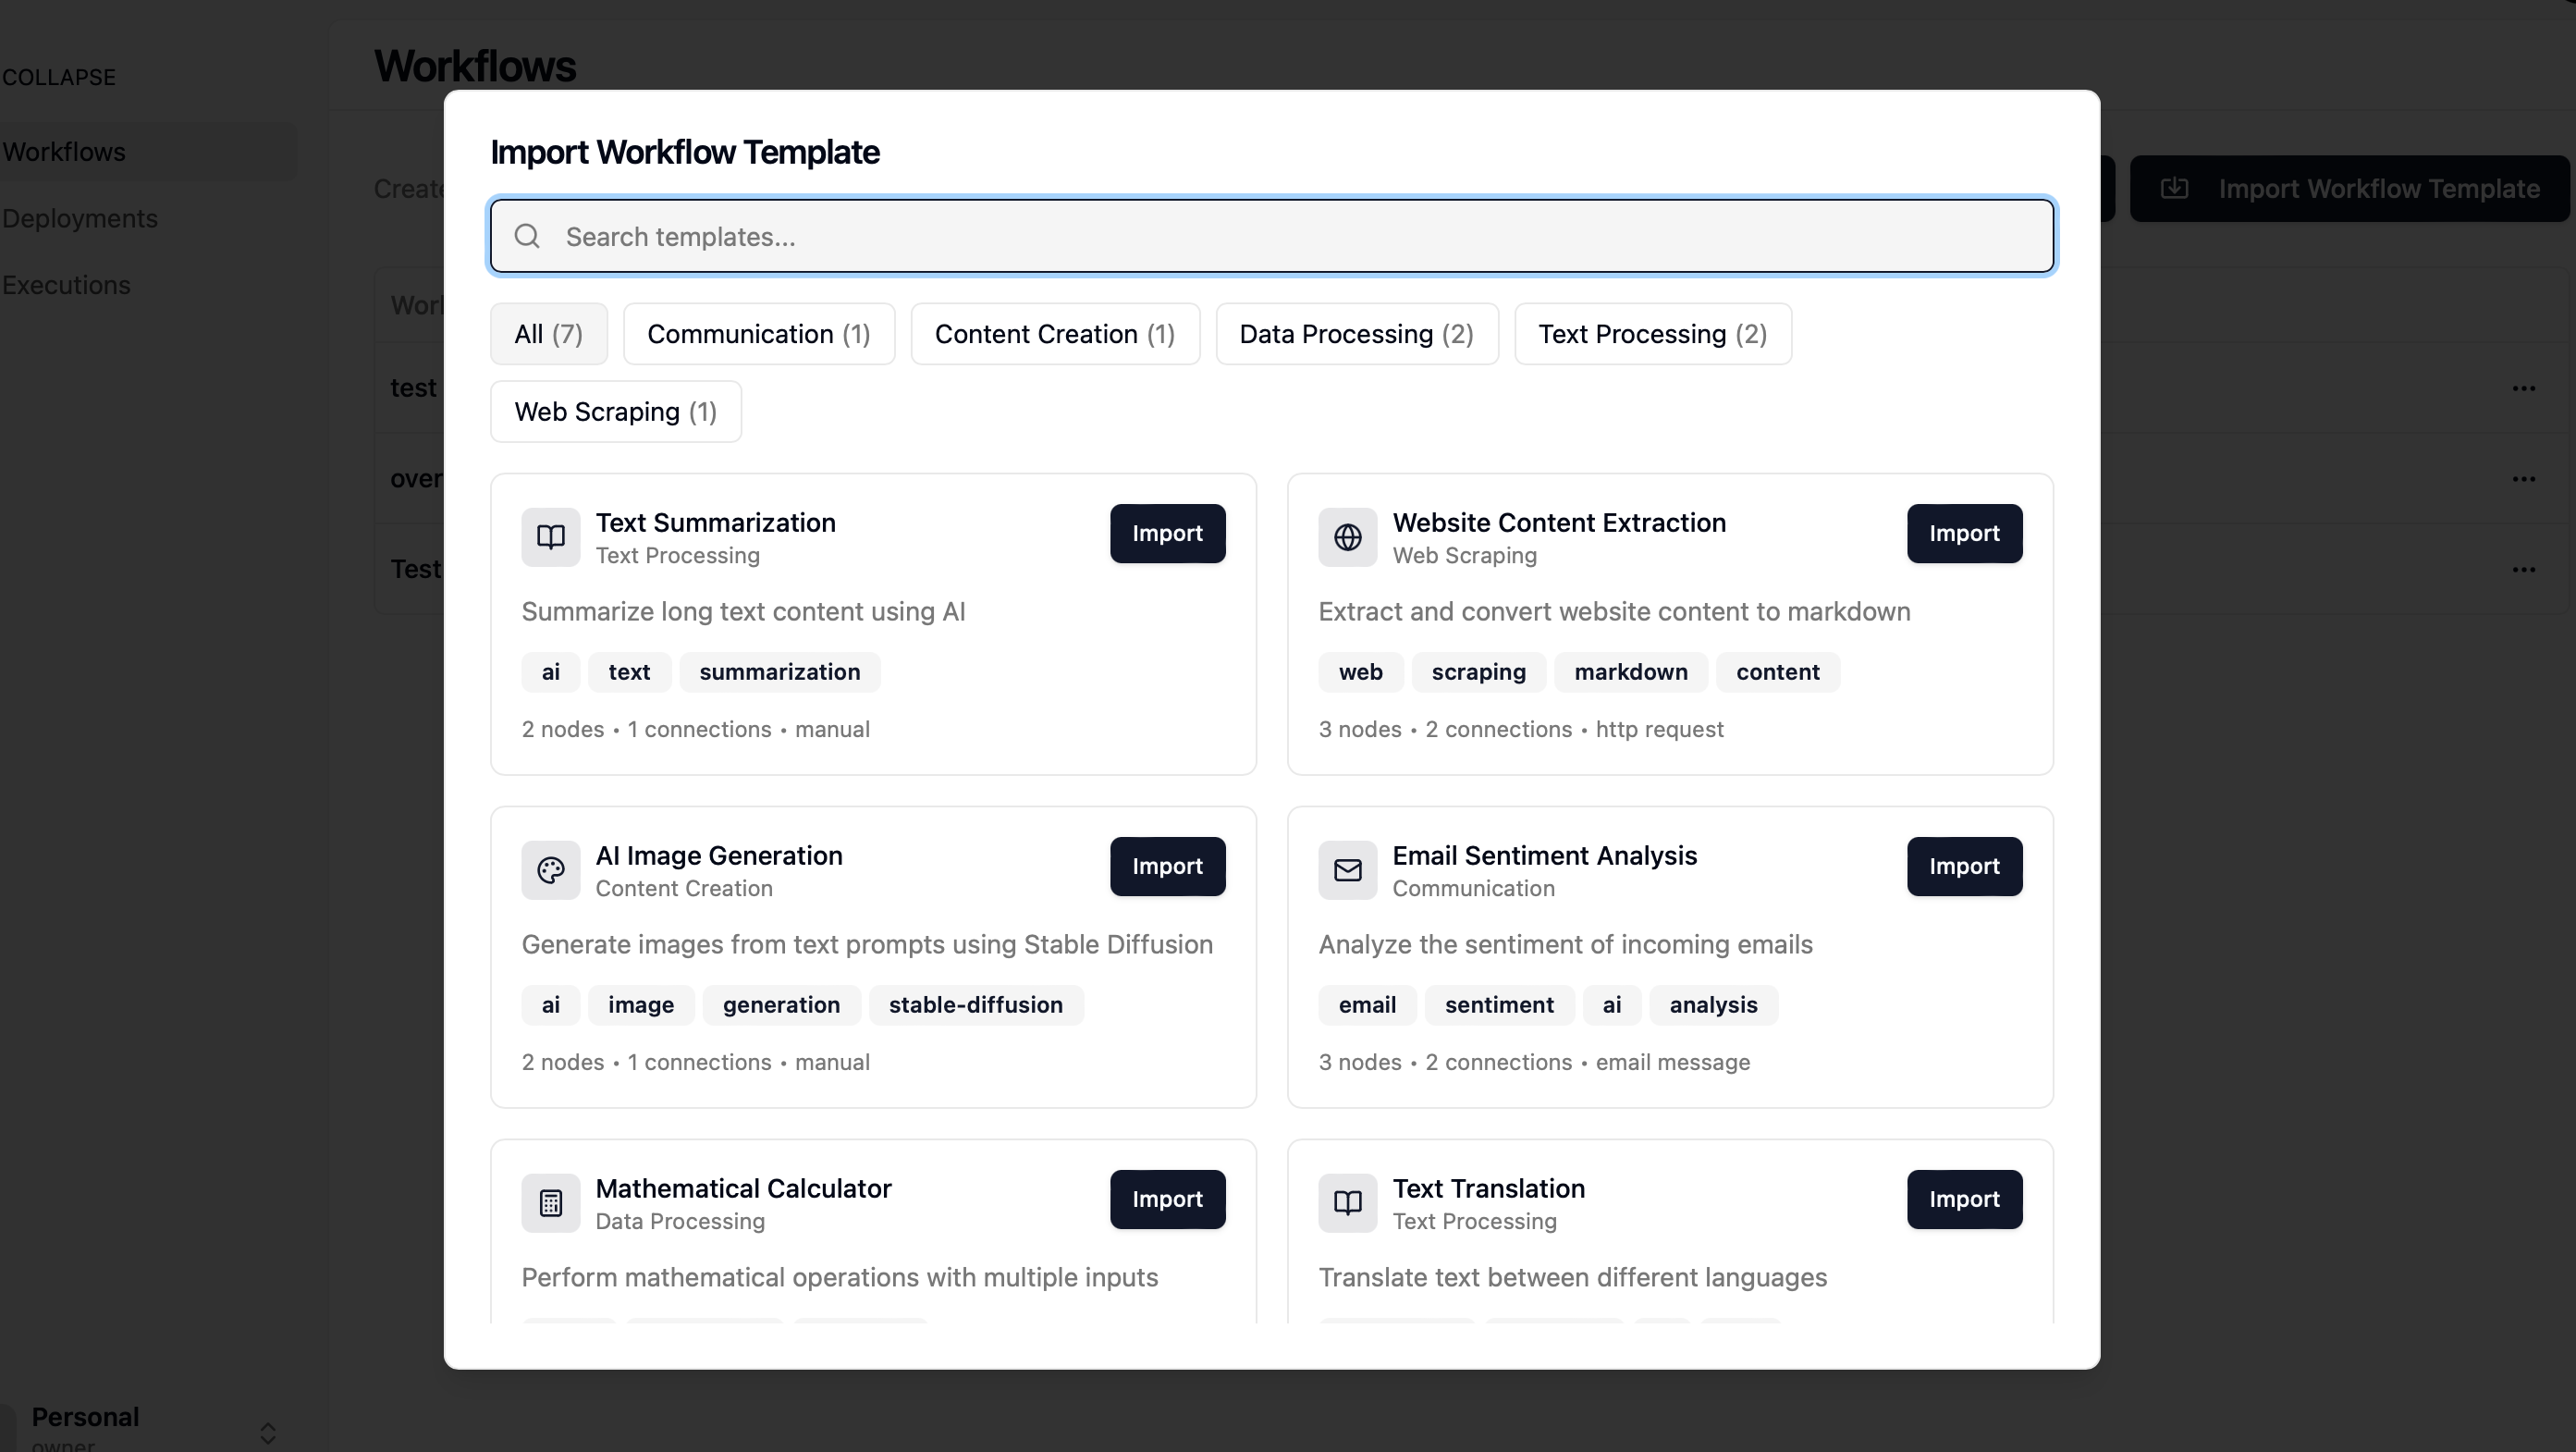This screenshot has width=2576, height=1452.
Task: Click the content tag on Website Content Extraction
Action: click(1777, 672)
